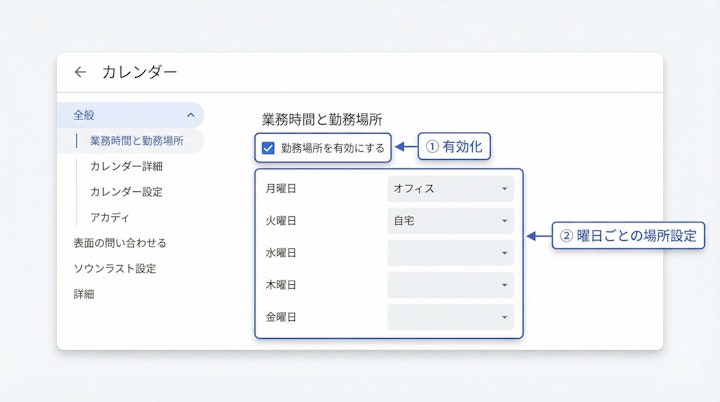Click the 月曜日 row label
This screenshot has width=720, height=402.
(x=281, y=188)
